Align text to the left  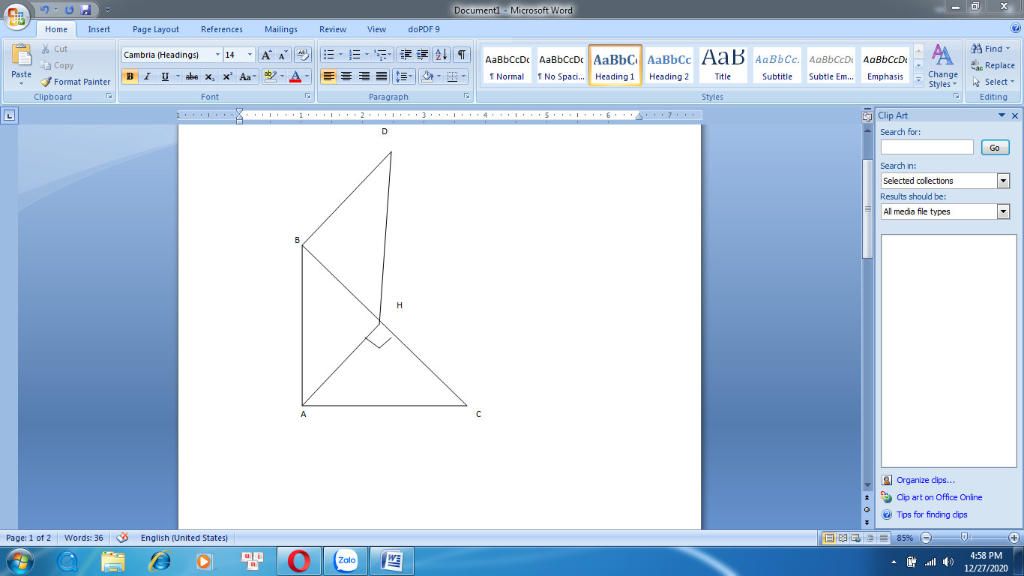point(328,76)
